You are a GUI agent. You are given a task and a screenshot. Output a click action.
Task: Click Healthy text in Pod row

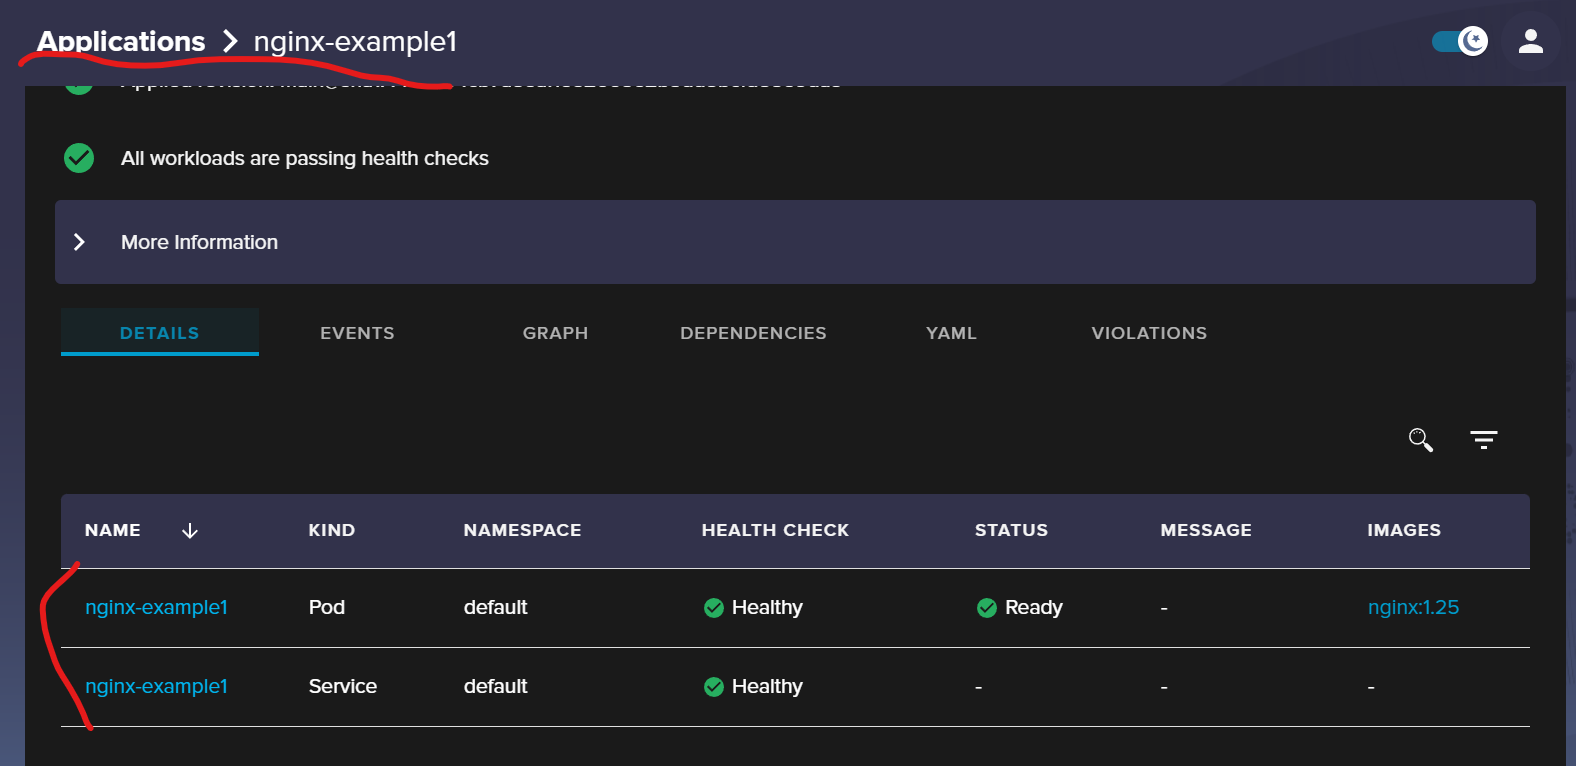coord(767,607)
